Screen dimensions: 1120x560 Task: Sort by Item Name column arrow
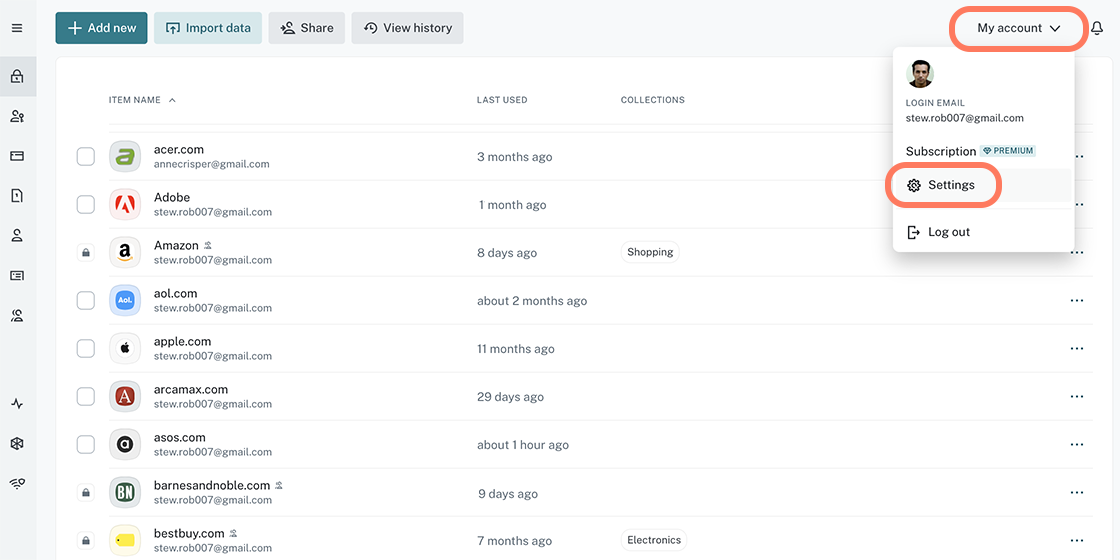[172, 100]
